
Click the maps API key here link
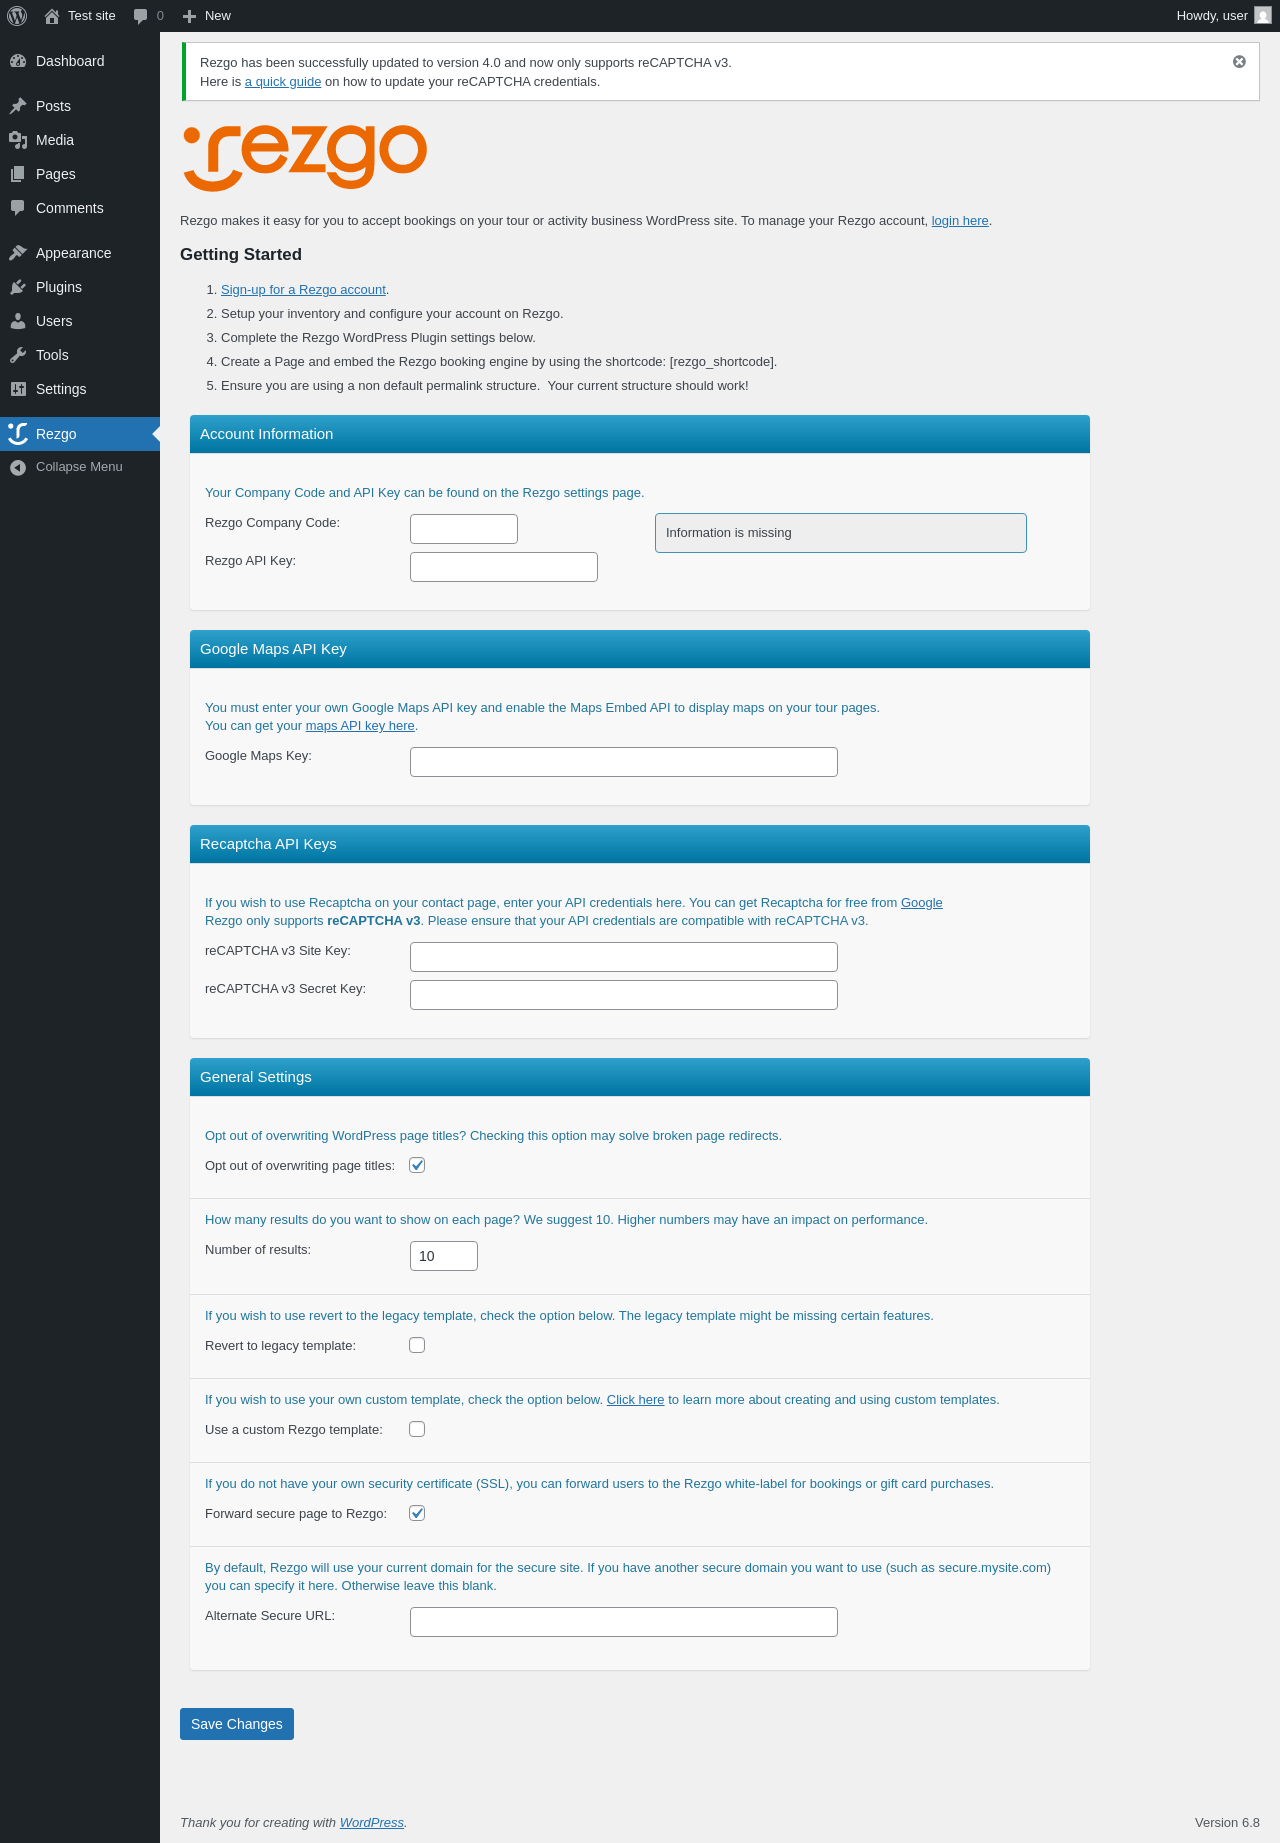coord(360,726)
